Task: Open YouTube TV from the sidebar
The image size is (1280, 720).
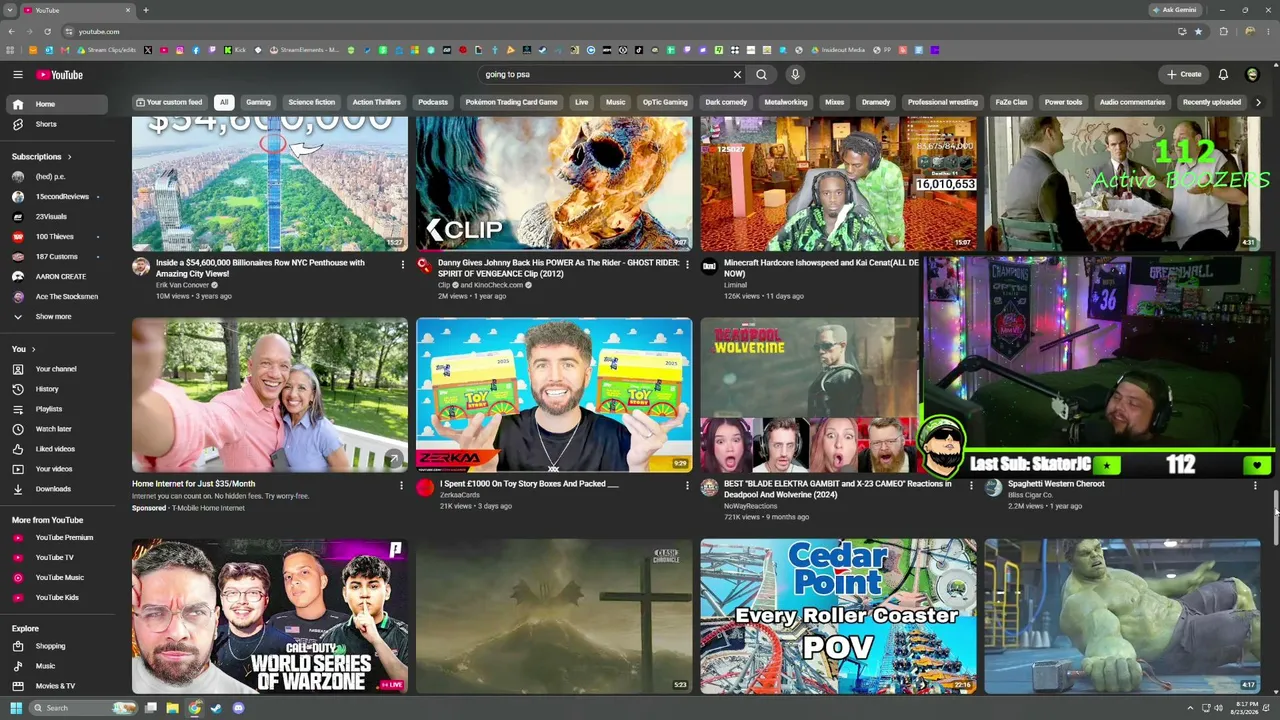Action: 59,558
